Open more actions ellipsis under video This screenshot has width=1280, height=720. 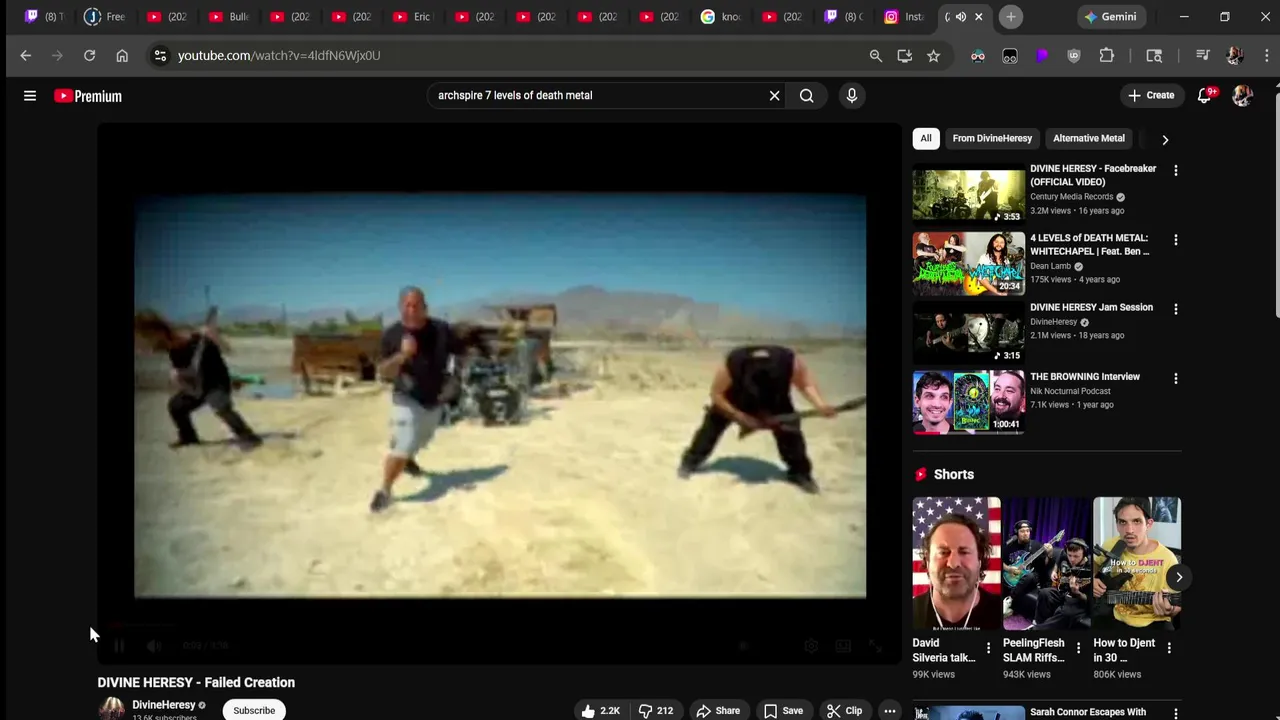click(x=889, y=711)
